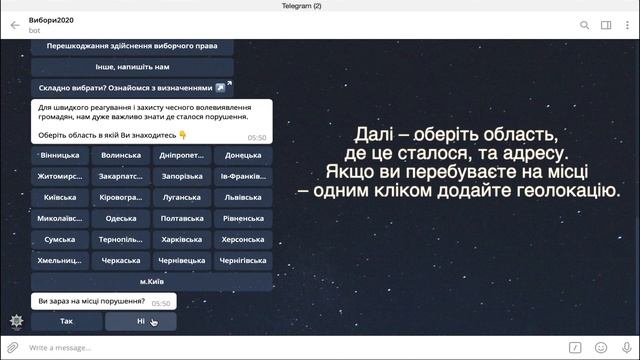
Task: Open chat search magnifier icon
Action: [x=584, y=25]
